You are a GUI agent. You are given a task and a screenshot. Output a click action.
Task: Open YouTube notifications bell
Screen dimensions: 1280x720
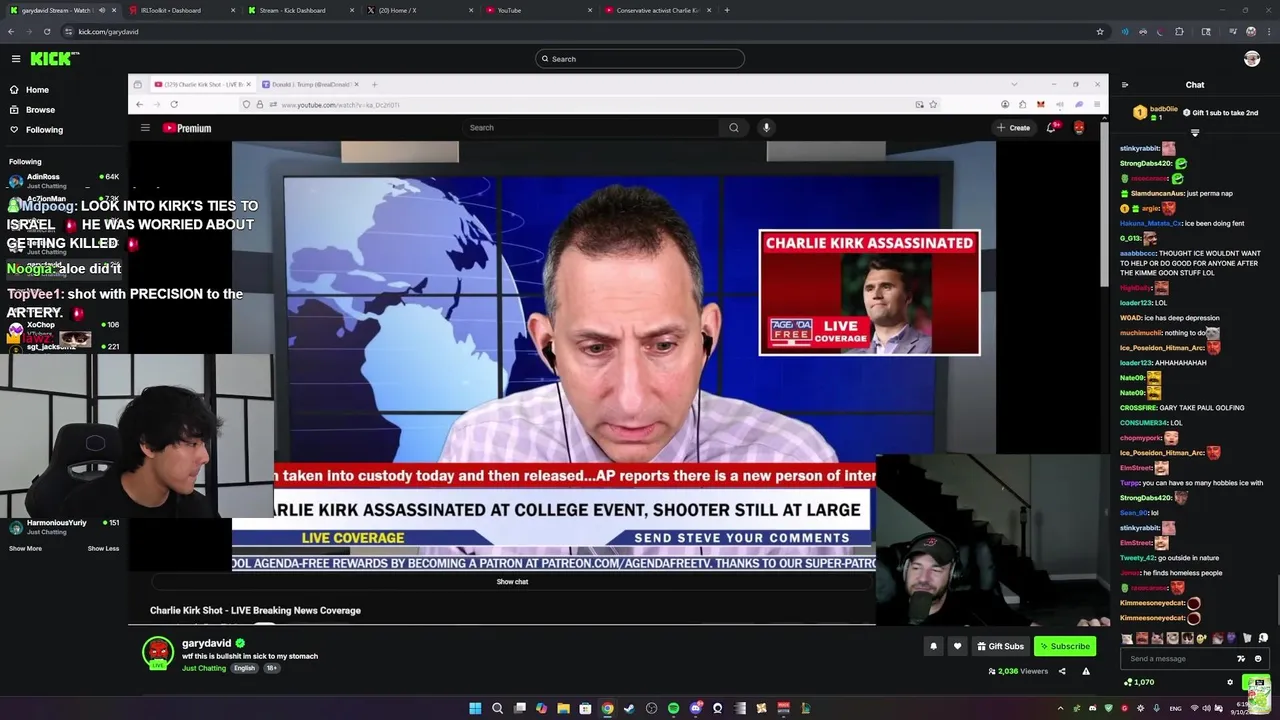(1052, 128)
